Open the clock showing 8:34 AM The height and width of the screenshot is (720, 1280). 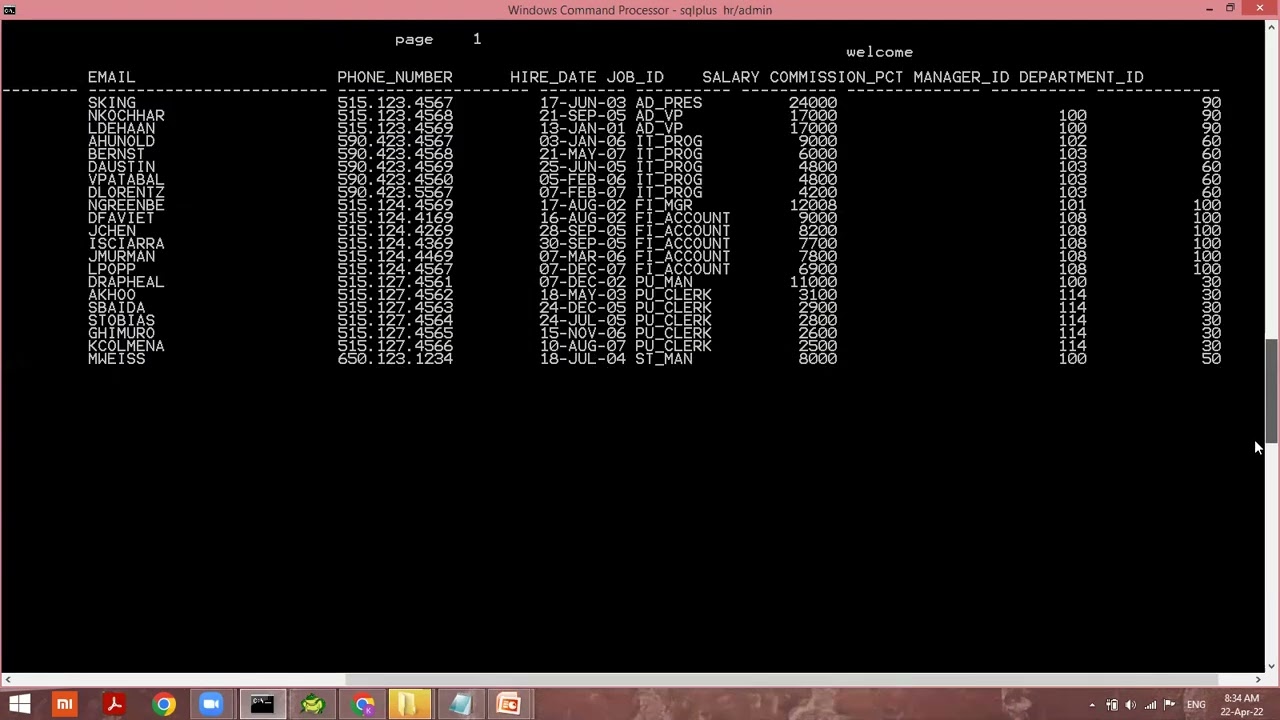point(1242,698)
